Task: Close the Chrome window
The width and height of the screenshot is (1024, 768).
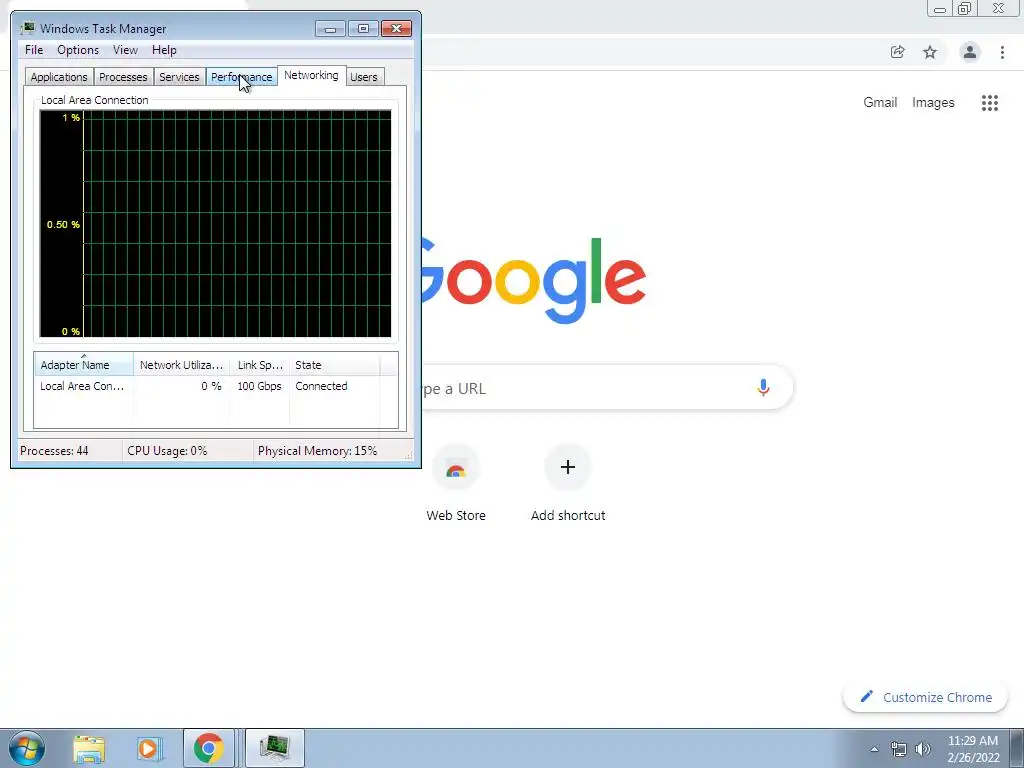Action: pos(999,9)
